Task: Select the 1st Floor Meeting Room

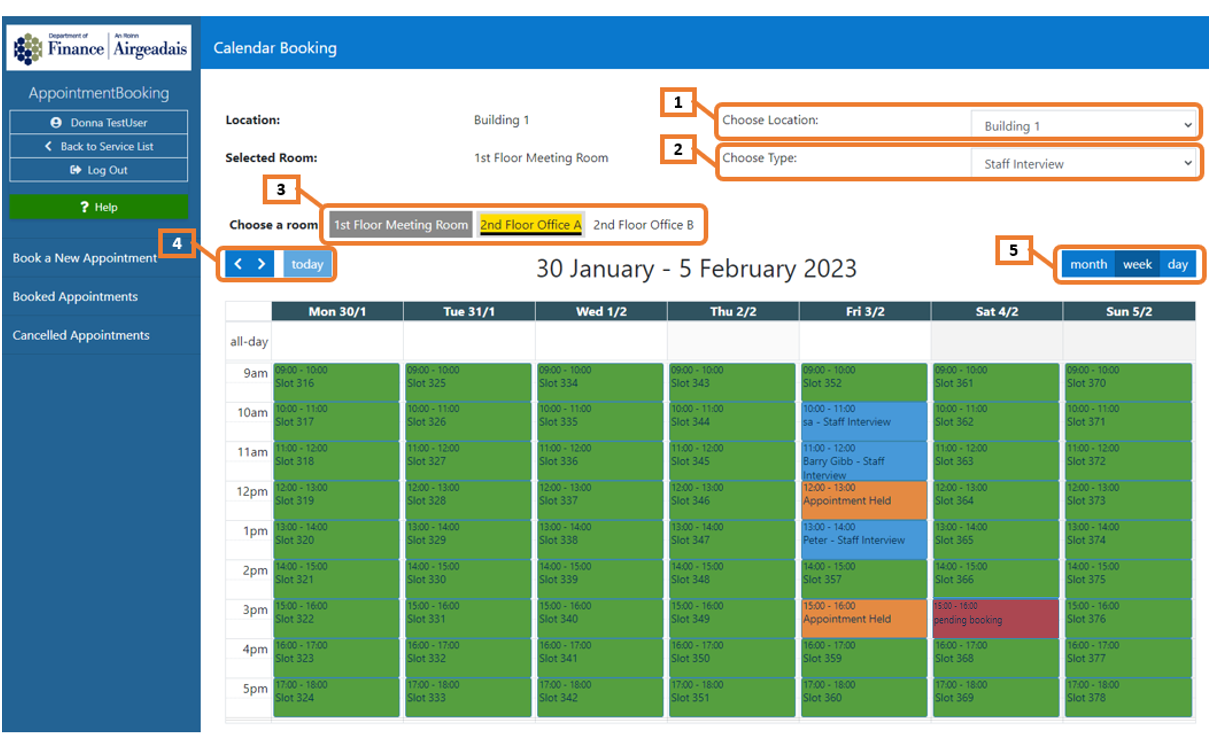Action: pyautogui.click(x=400, y=225)
